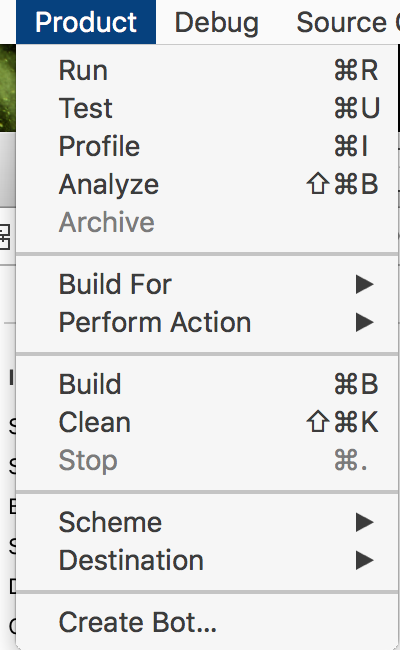This screenshot has height=650, width=400.
Task: Open the Source Control menu
Action: 347,22
